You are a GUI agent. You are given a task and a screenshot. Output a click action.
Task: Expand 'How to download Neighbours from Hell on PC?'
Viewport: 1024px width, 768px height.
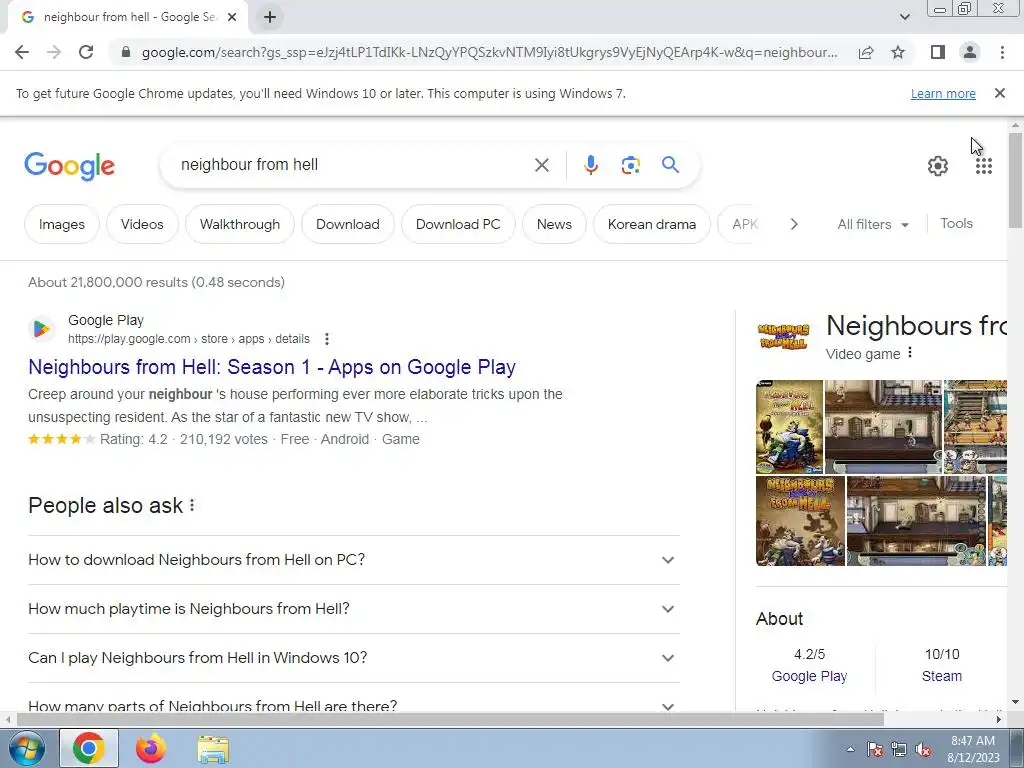354,560
